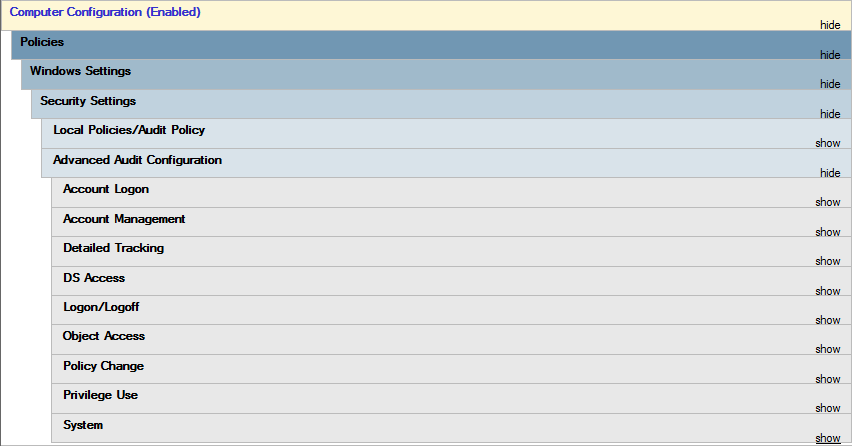Image resolution: width=852 pixels, height=446 pixels.
Task: Show the System audit settings
Action: coord(827,438)
